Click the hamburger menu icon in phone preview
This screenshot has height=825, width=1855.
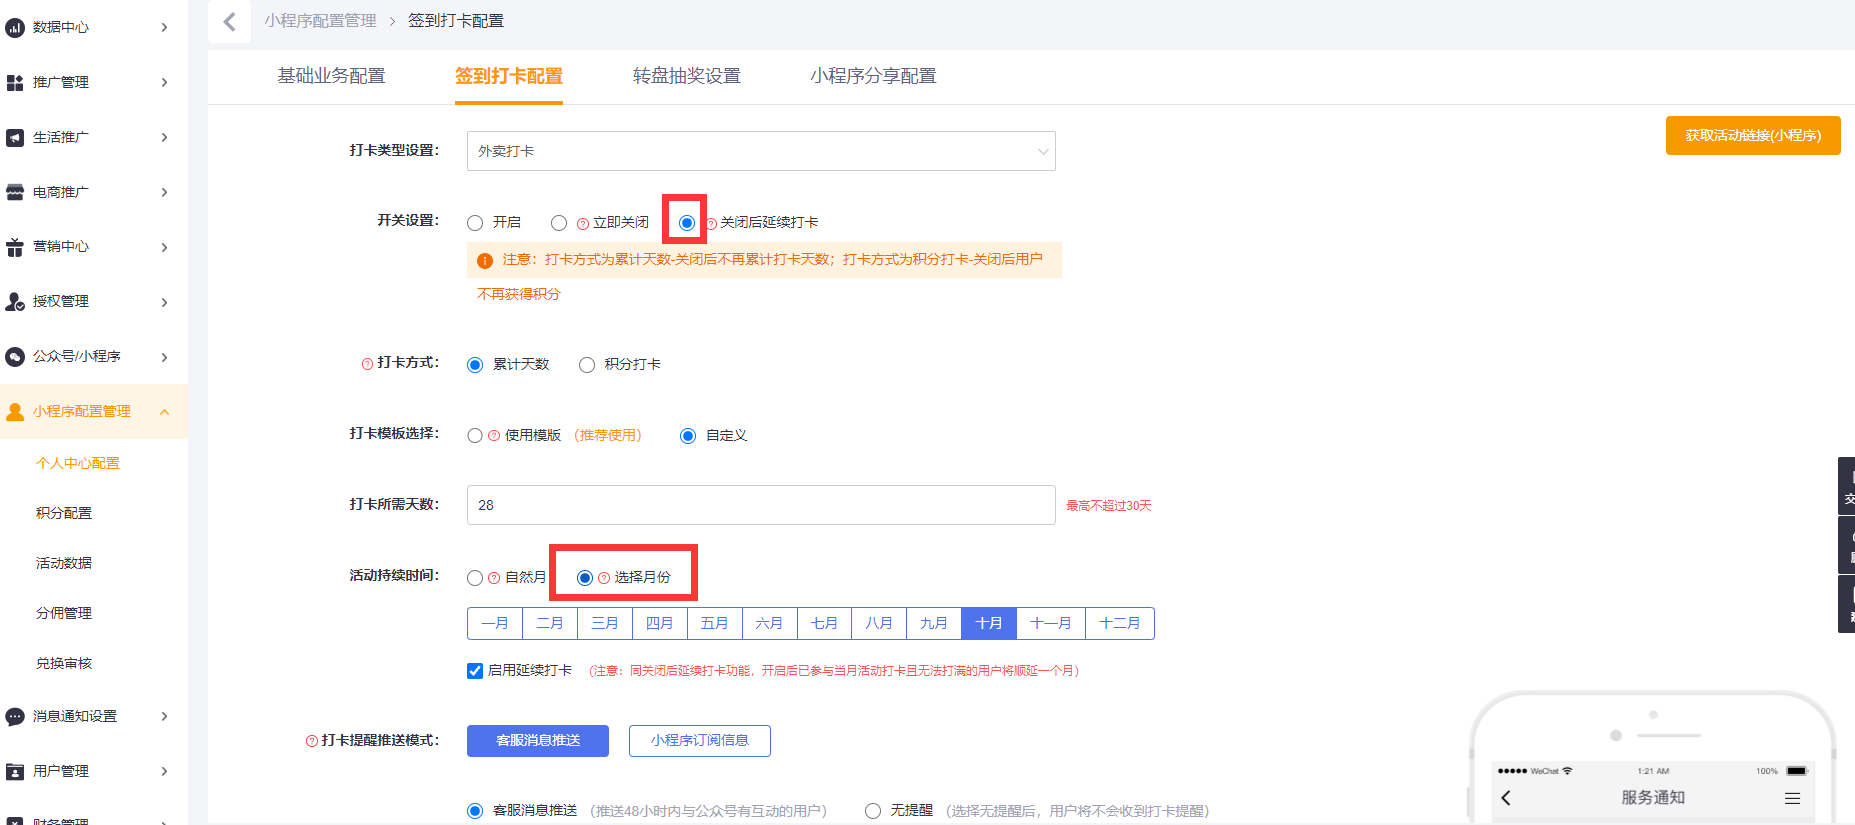click(x=1792, y=798)
